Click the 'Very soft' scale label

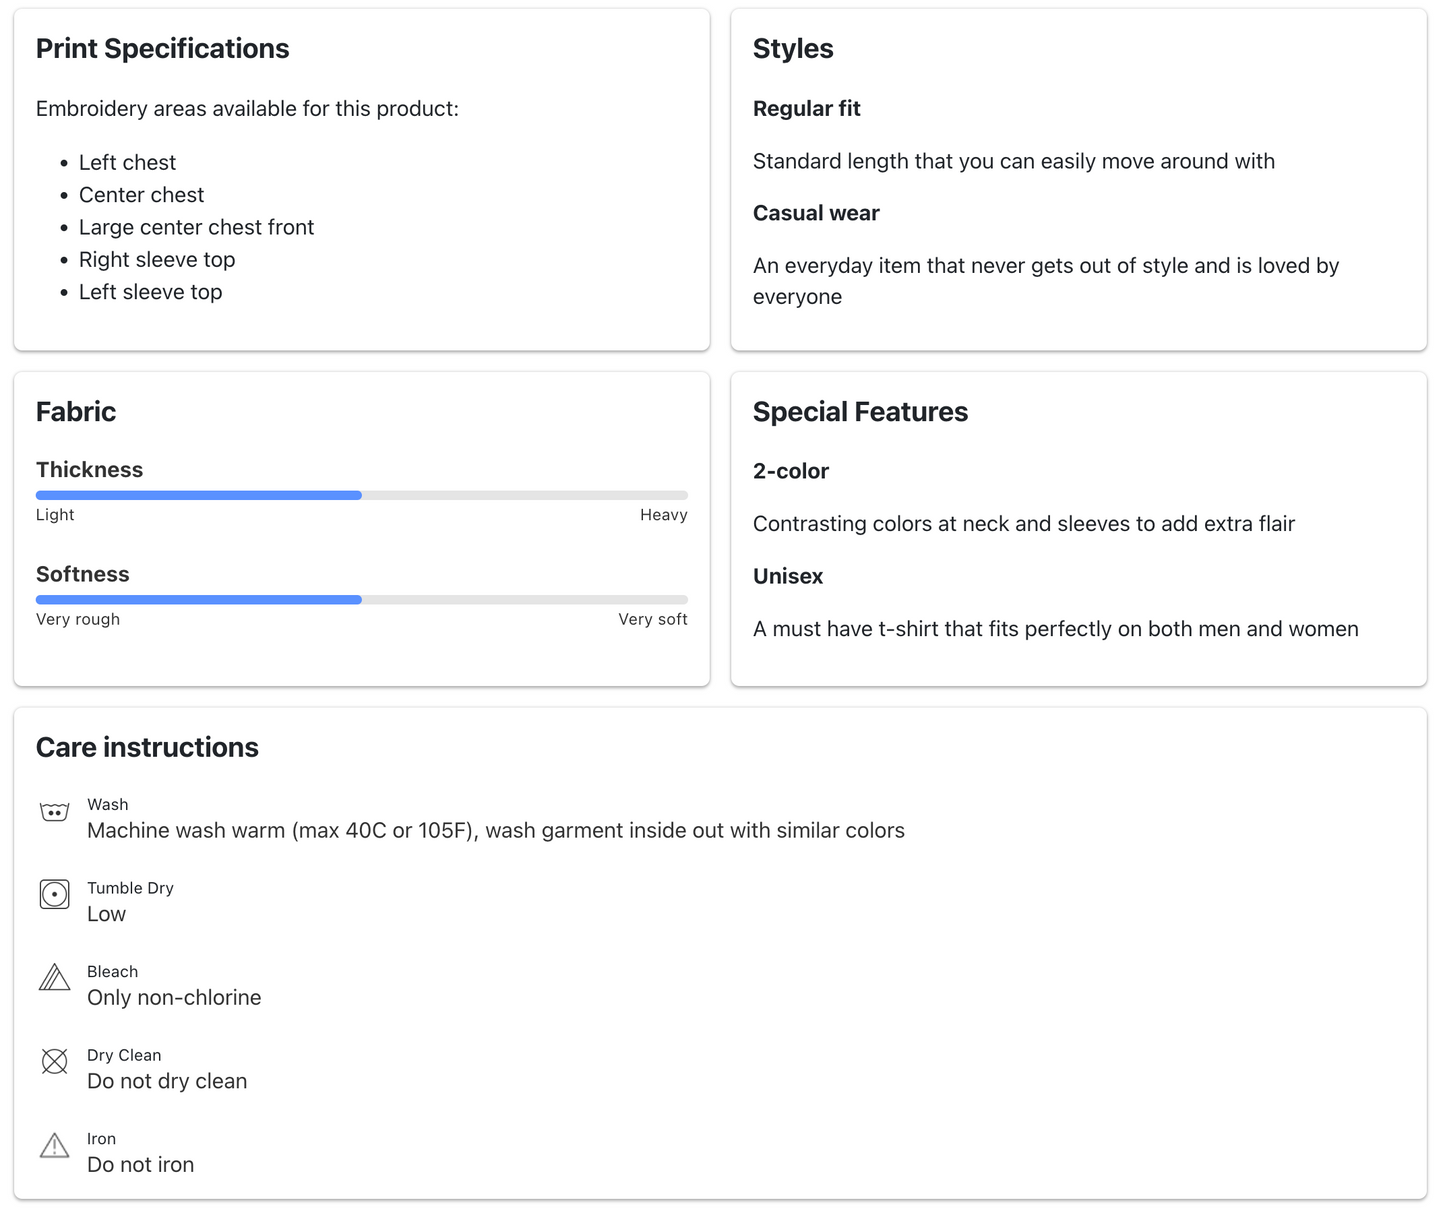click(x=653, y=619)
